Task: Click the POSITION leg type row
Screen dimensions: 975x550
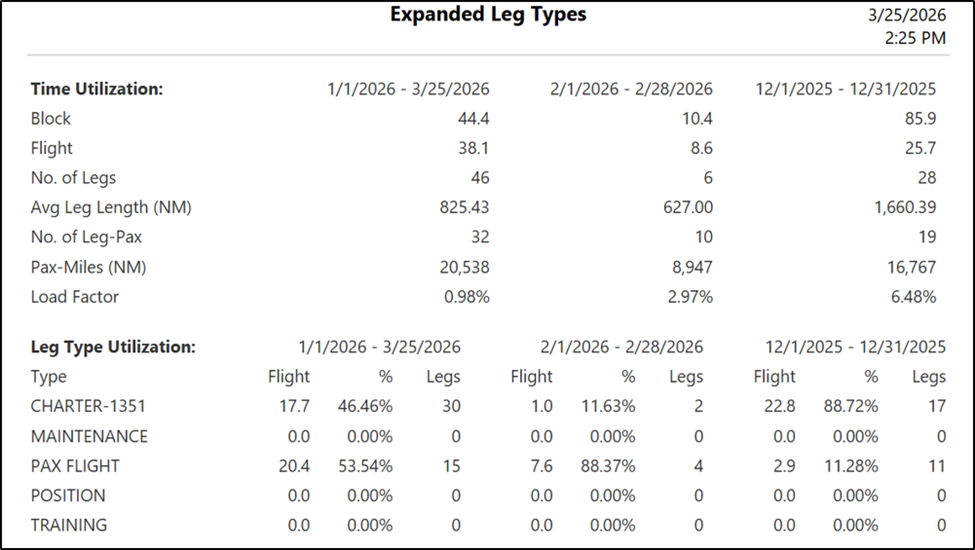Action: click(68, 496)
